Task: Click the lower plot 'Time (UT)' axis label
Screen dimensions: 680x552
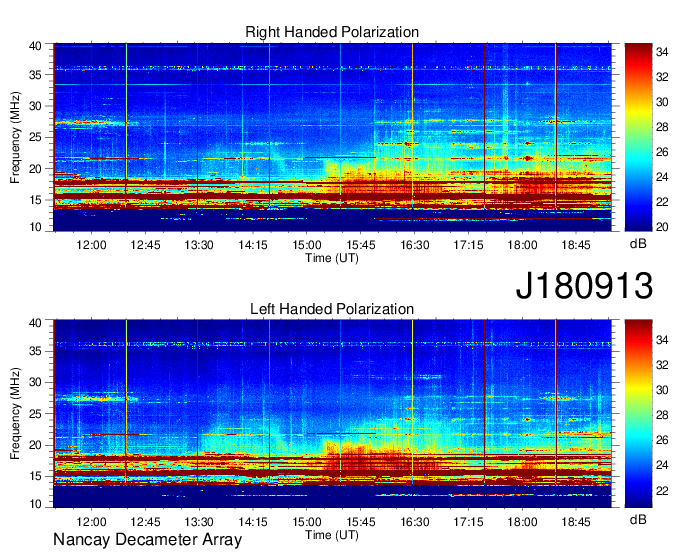Action: 332,535
